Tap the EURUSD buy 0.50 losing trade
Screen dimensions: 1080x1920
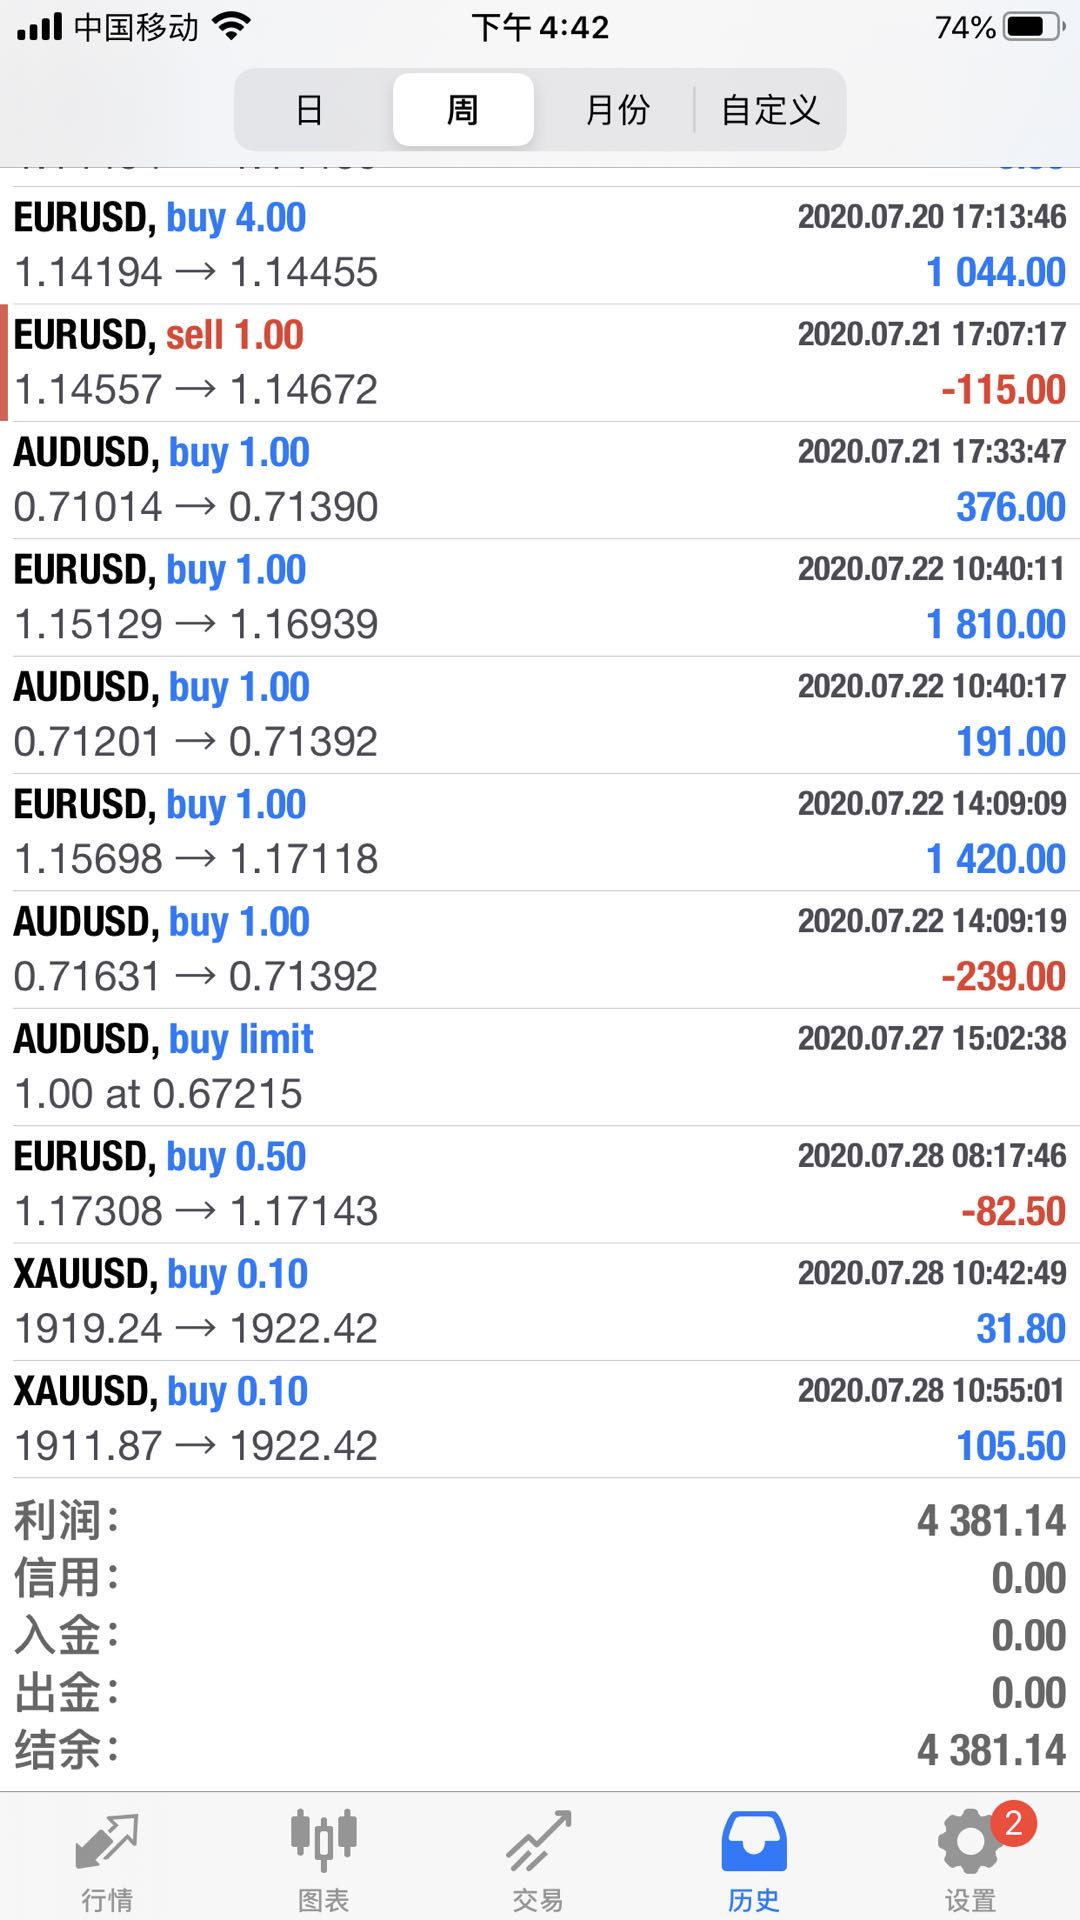click(x=540, y=1184)
